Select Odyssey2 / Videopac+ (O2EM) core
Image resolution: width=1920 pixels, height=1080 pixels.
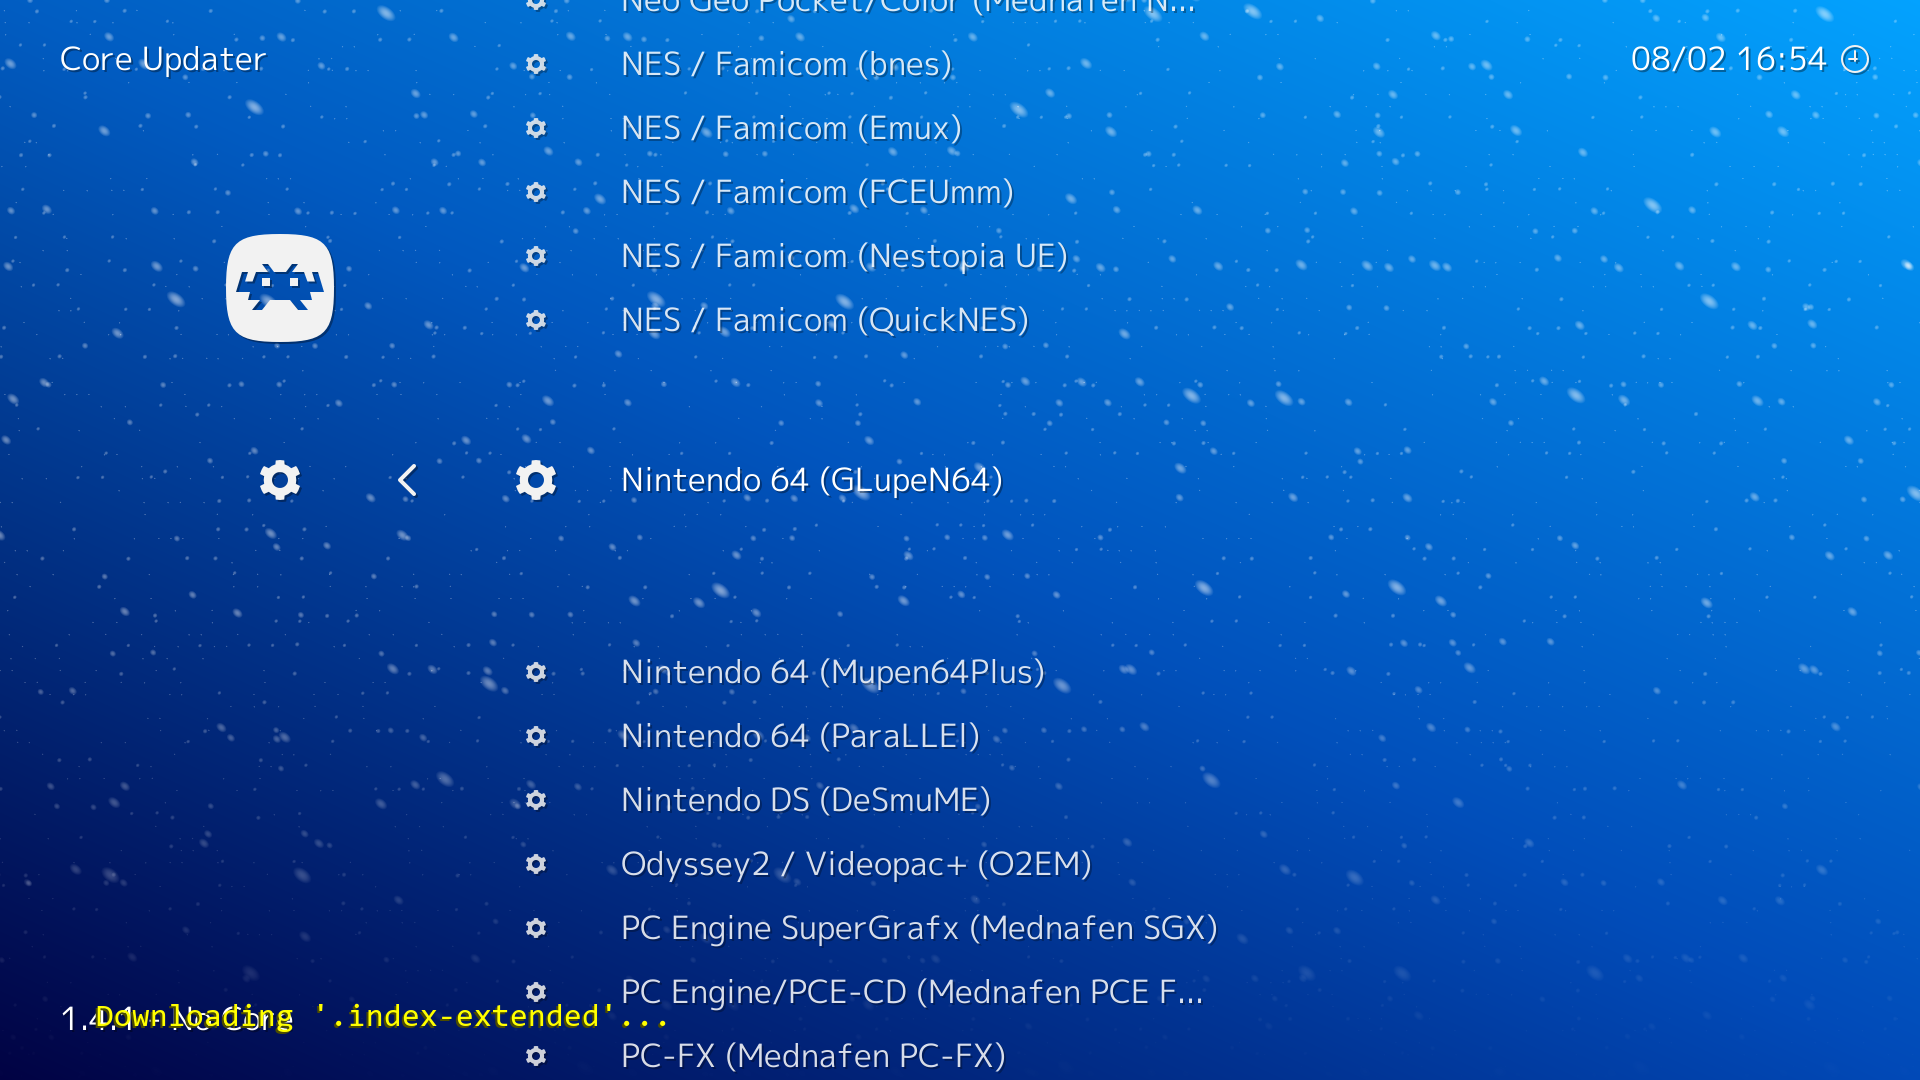pyautogui.click(x=856, y=864)
